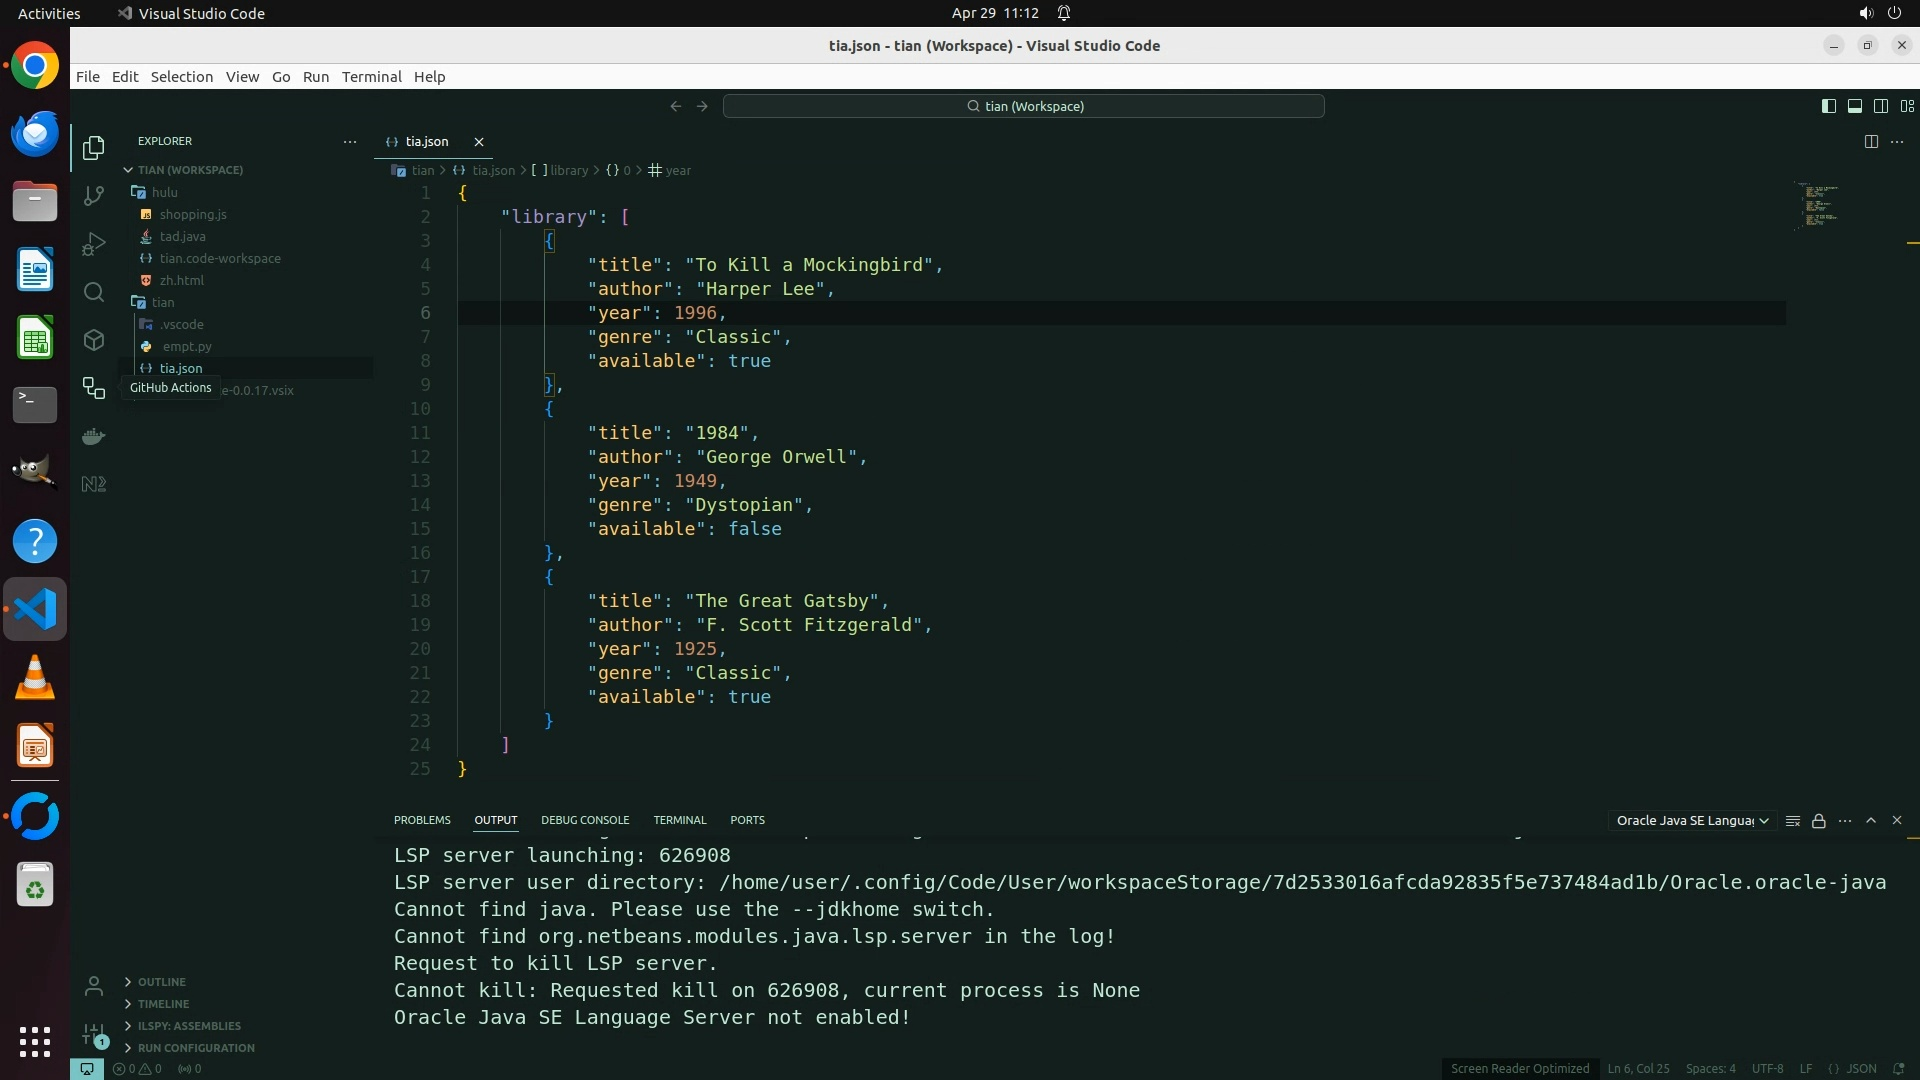Toggle the output scroll lock
1920x1080 pixels.
tap(1819, 821)
